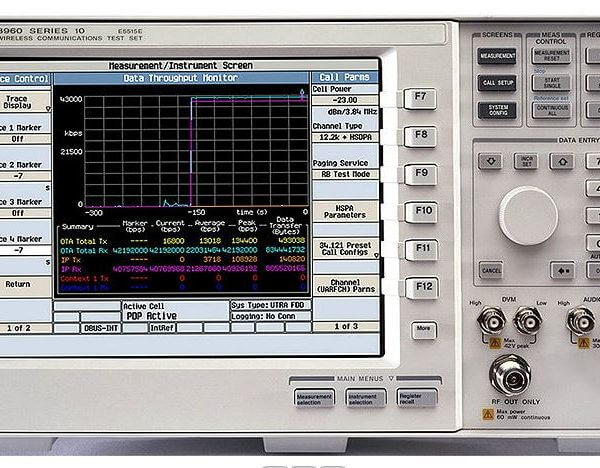Open the MEASUREMENT screen key
The height and width of the screenshot is (468, 600).
pyautogui.click(x=497, y=56)
